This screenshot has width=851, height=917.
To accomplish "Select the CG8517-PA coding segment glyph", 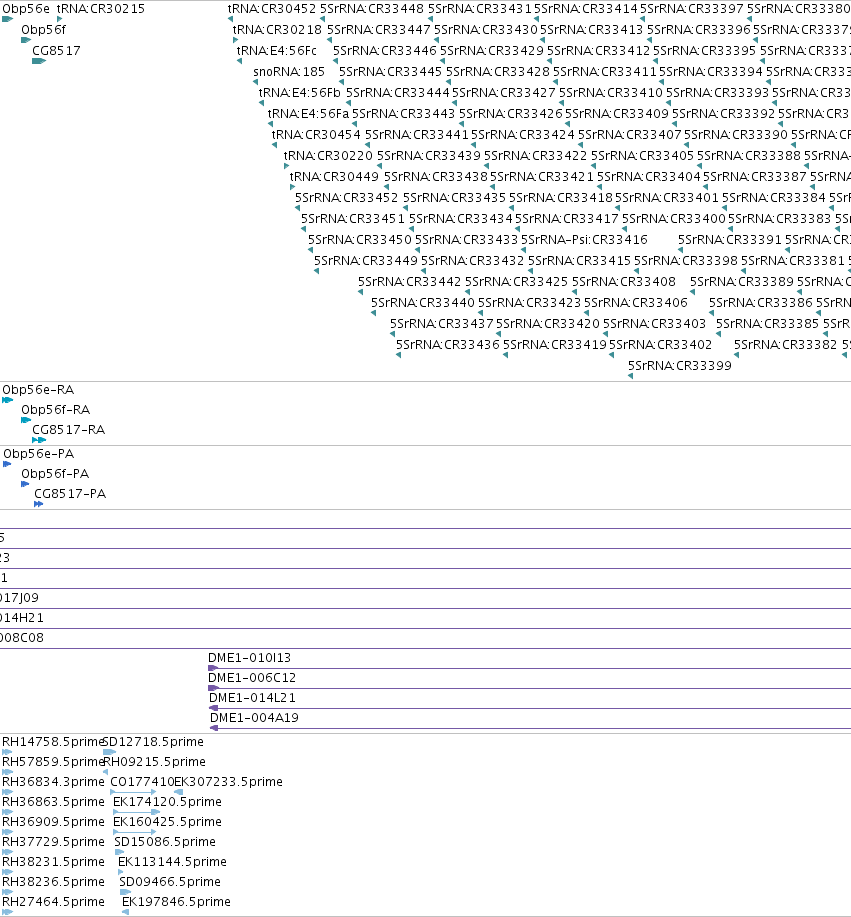I will [x=39, y=504].
